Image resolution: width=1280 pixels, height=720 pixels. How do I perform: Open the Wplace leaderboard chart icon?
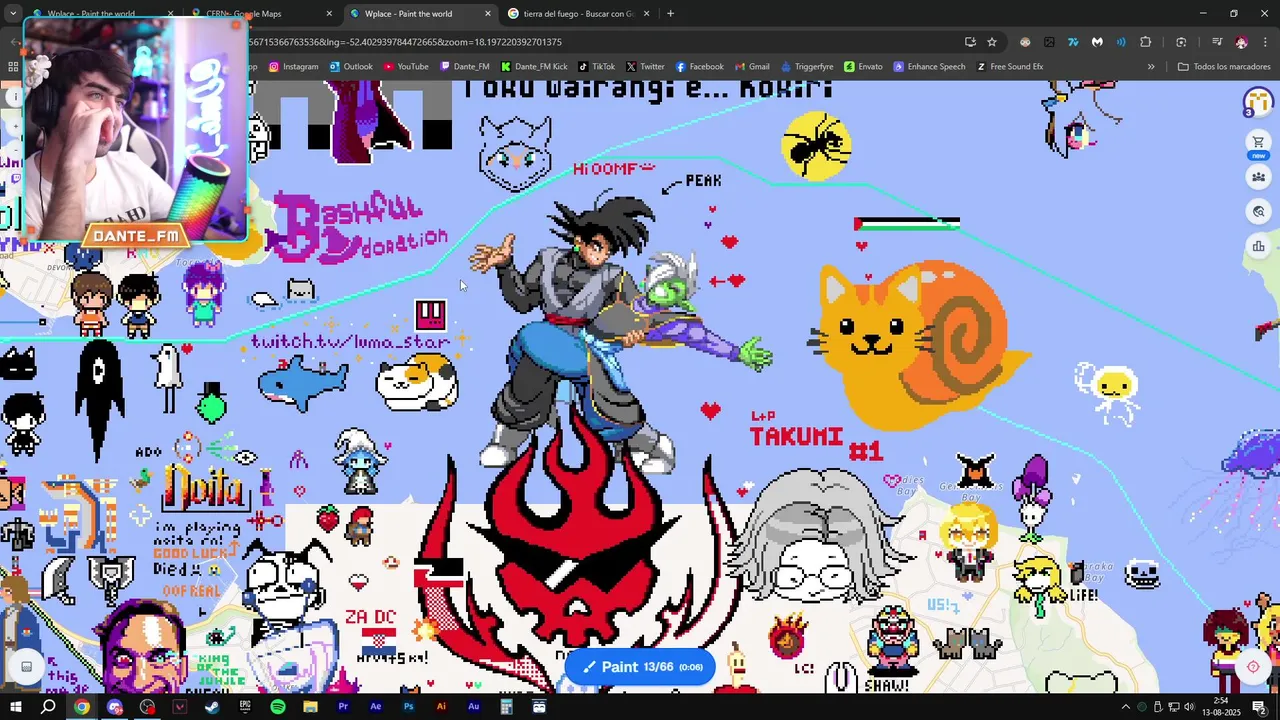[1258, 246]
